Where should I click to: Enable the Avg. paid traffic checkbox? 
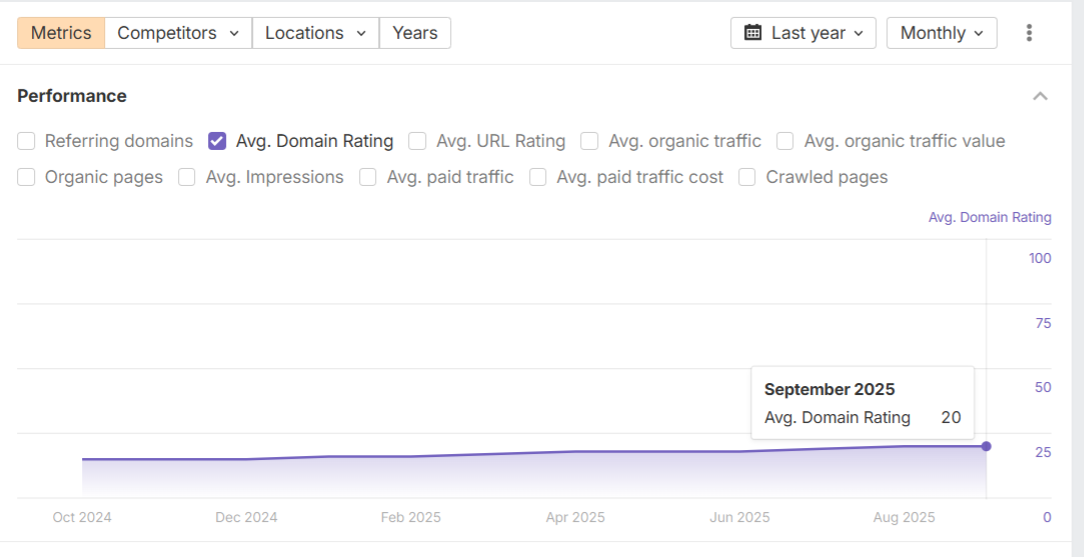(x=368, y=177)
